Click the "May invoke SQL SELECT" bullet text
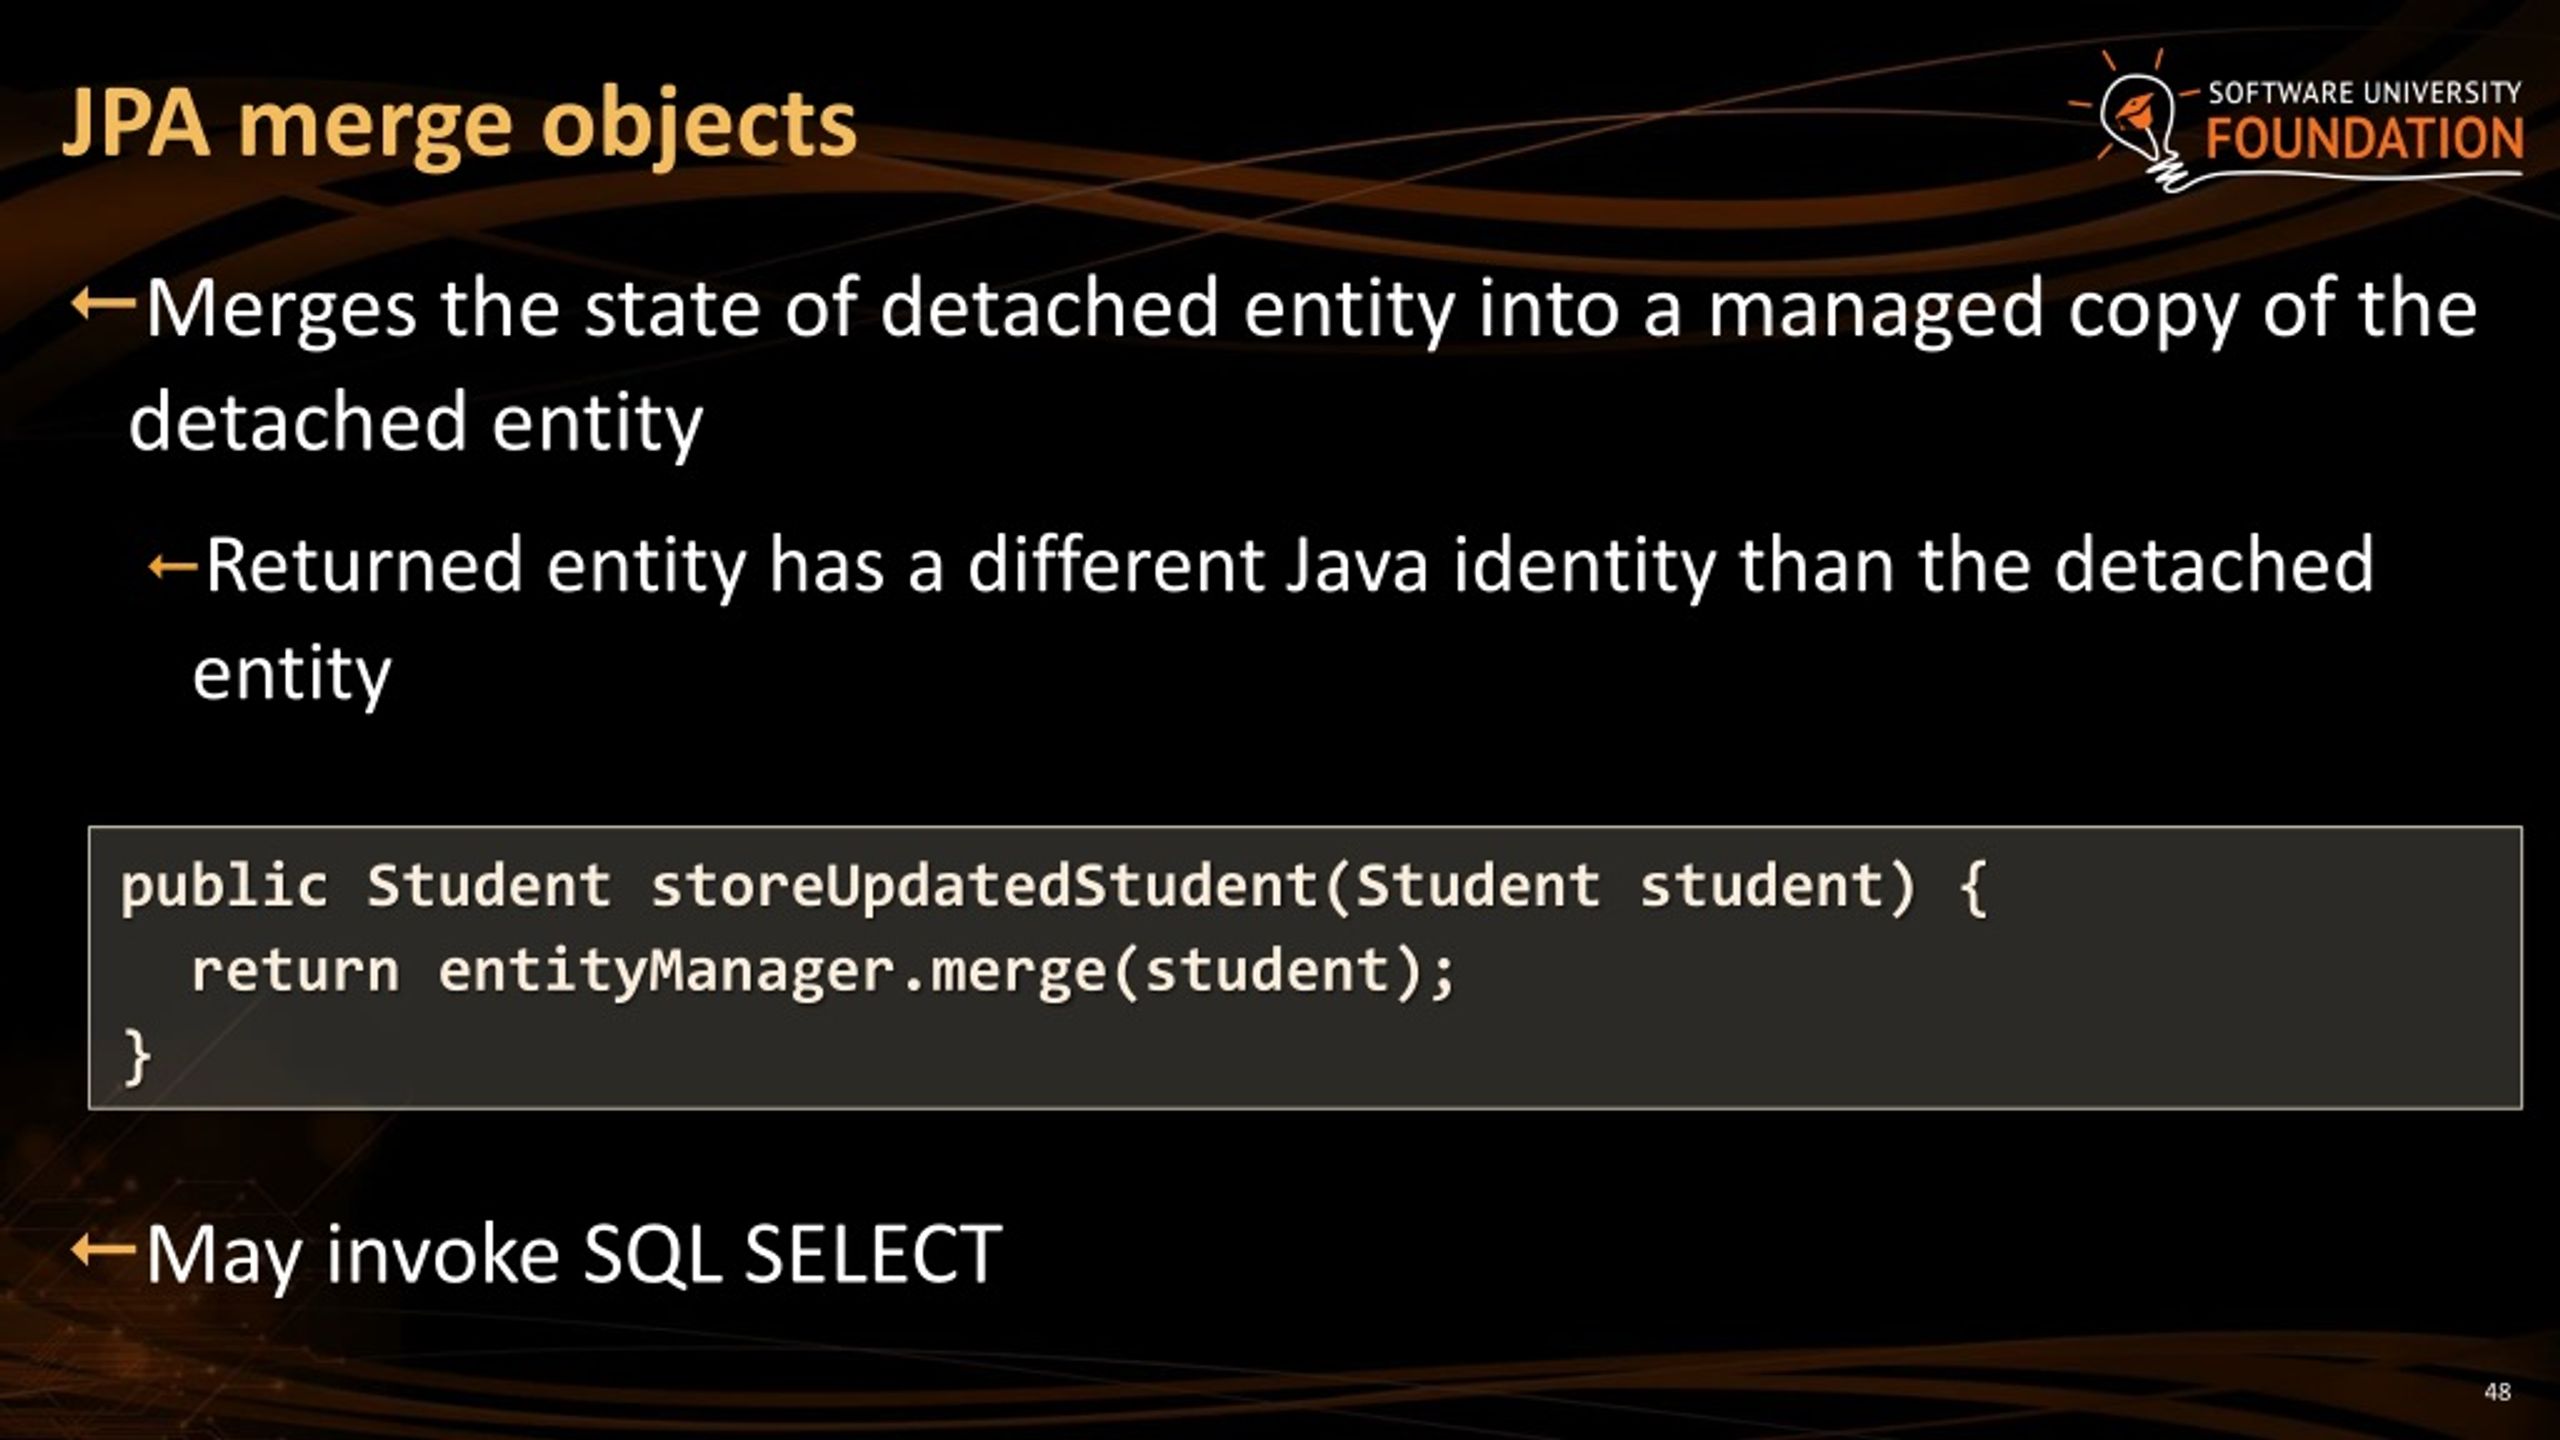The width and height of the screenshot is (2560, 1440). click(573, 1253)
